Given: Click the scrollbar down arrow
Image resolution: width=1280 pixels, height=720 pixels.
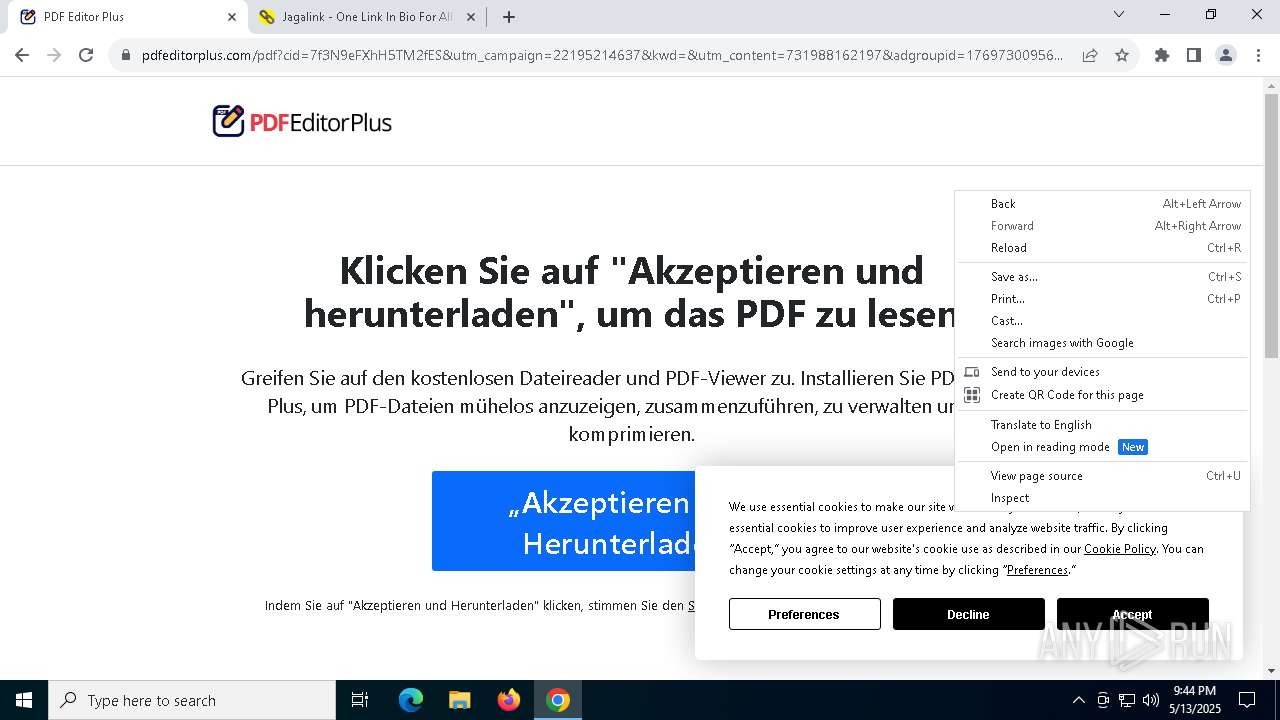Looking at the screenshot, I should click(x=1271, y=671).
